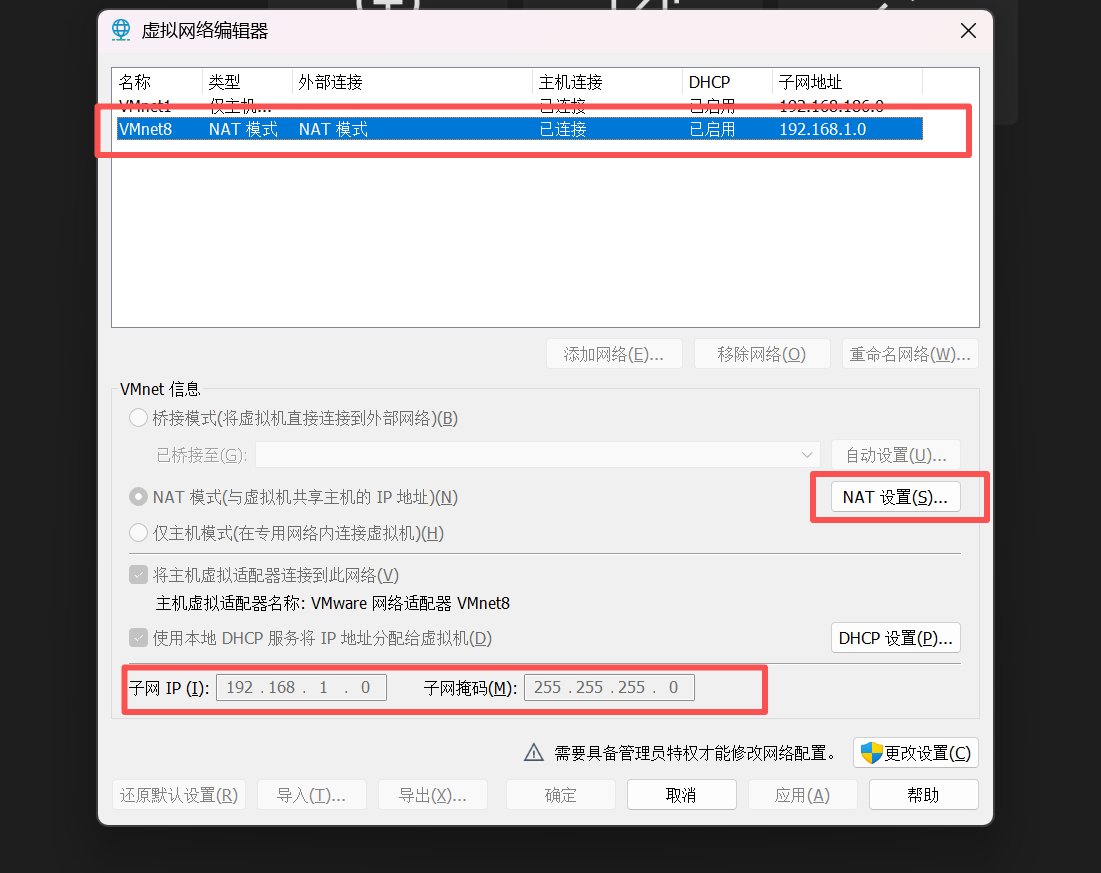Open NAT 设置(S)... dialog
This screenshot has width=1101, height=873.
(896, 497)
